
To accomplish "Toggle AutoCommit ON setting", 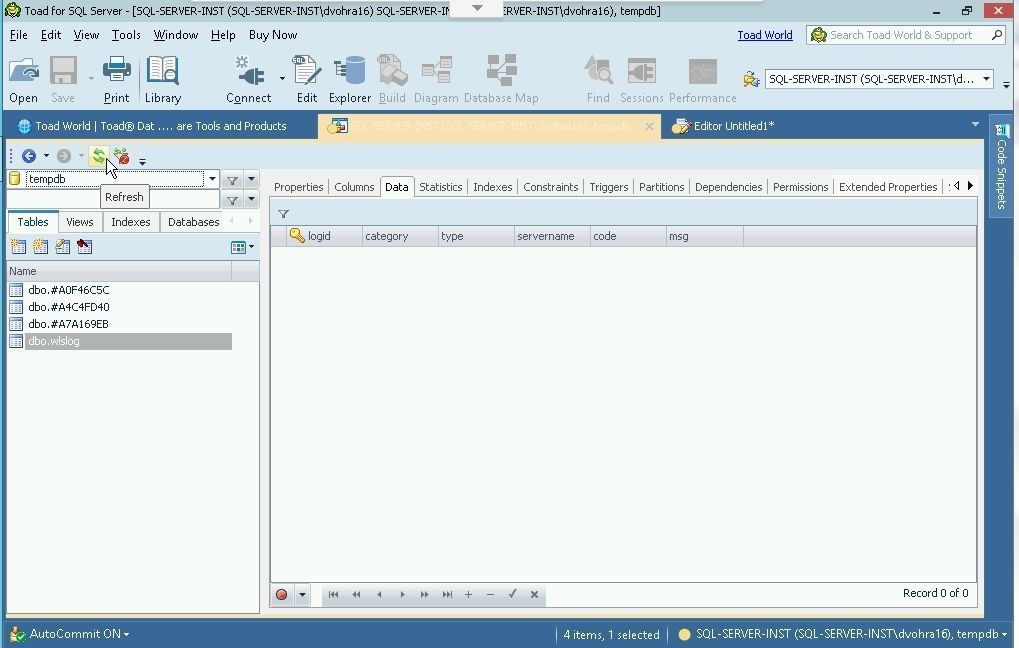I will pos(78,634).
